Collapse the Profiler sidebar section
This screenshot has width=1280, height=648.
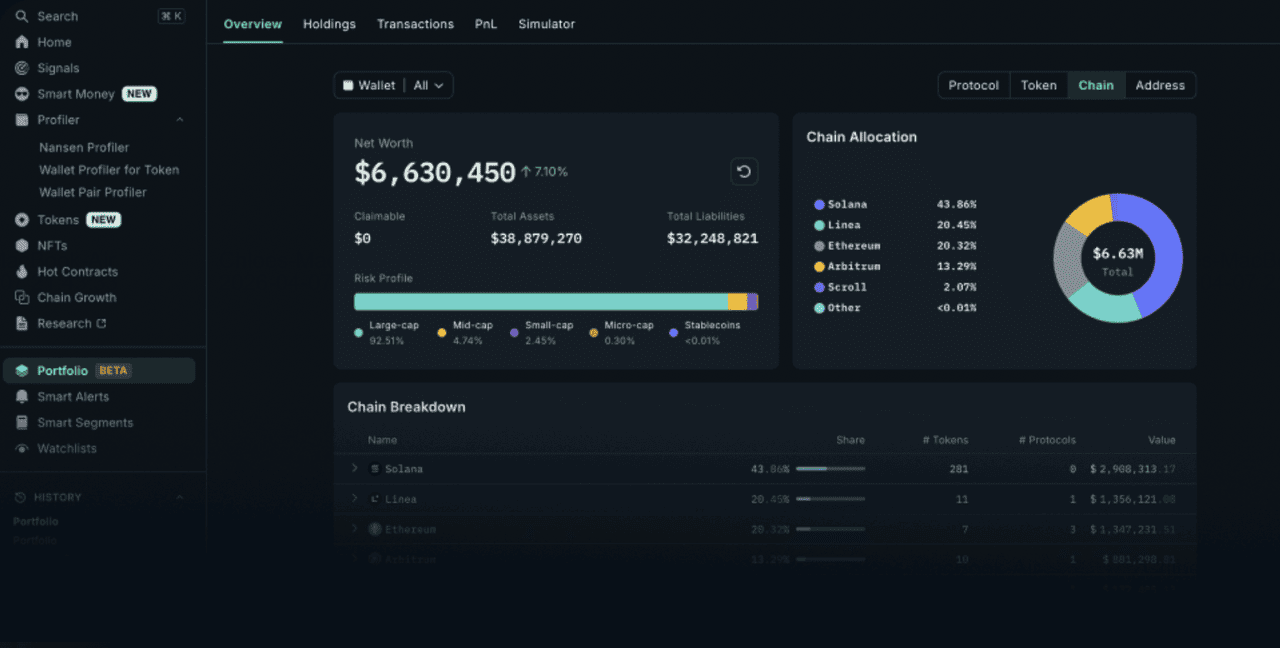pyautogui.click(x=180, y=120)
